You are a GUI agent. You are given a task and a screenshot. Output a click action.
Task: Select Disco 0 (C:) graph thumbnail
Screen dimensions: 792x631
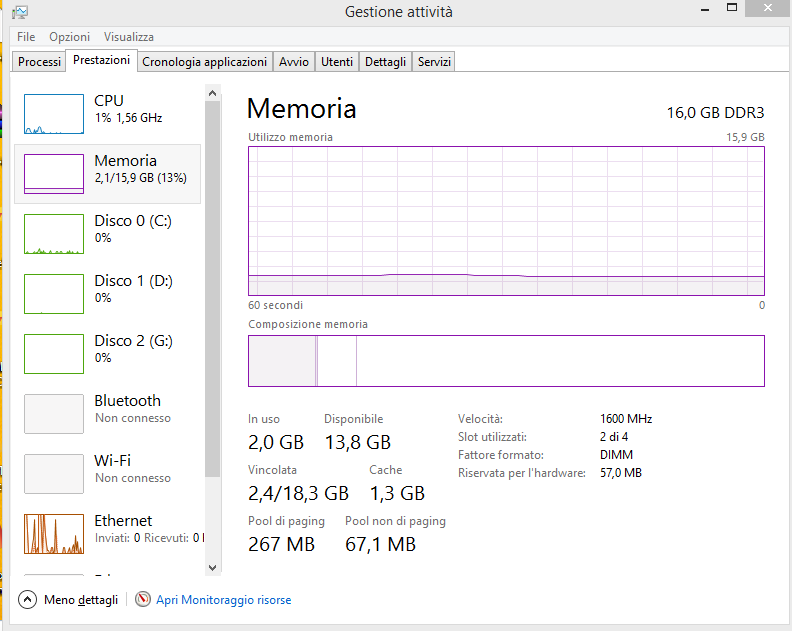[54, 234]
